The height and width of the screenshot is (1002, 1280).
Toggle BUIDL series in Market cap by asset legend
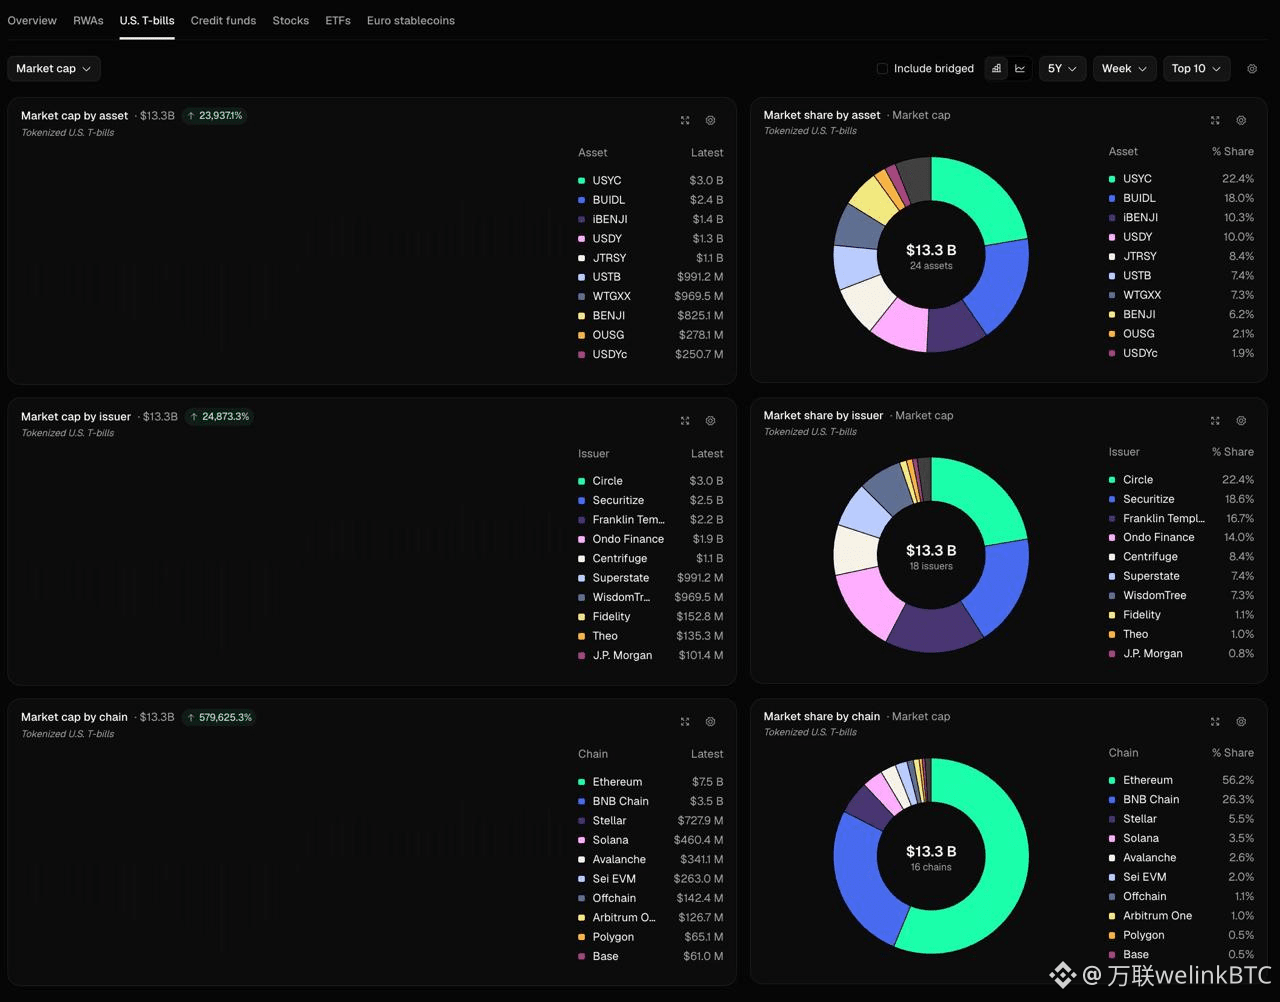[651, 200]
